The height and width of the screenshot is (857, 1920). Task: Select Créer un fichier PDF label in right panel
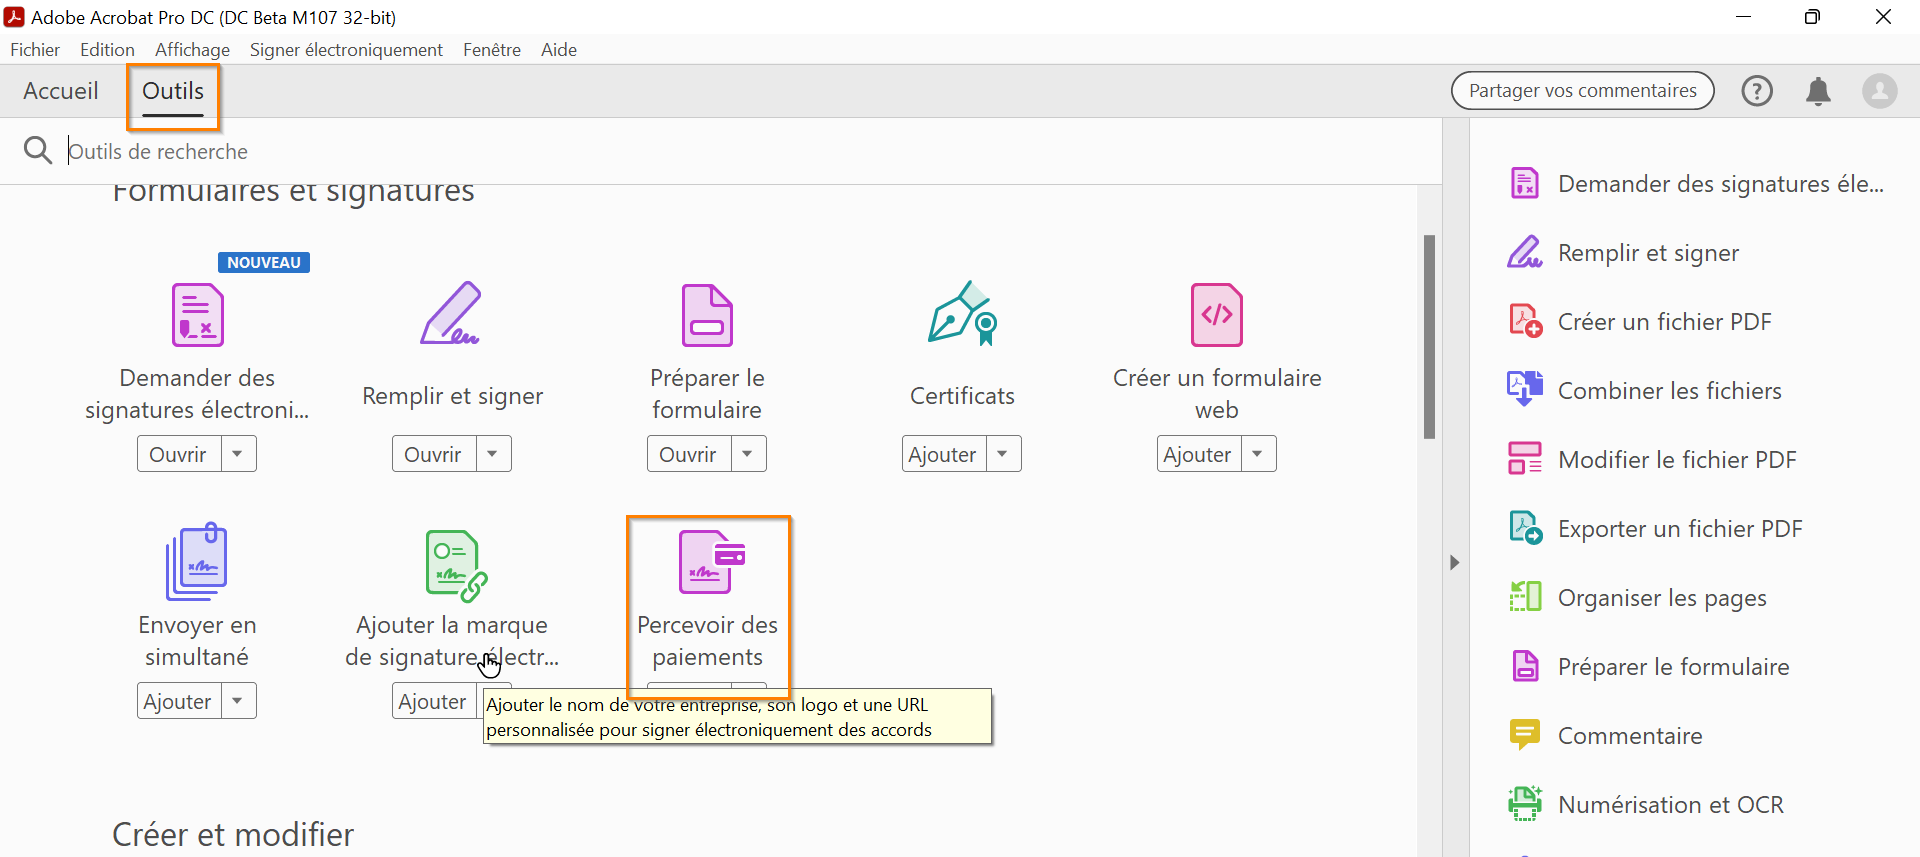(1665, 322)
